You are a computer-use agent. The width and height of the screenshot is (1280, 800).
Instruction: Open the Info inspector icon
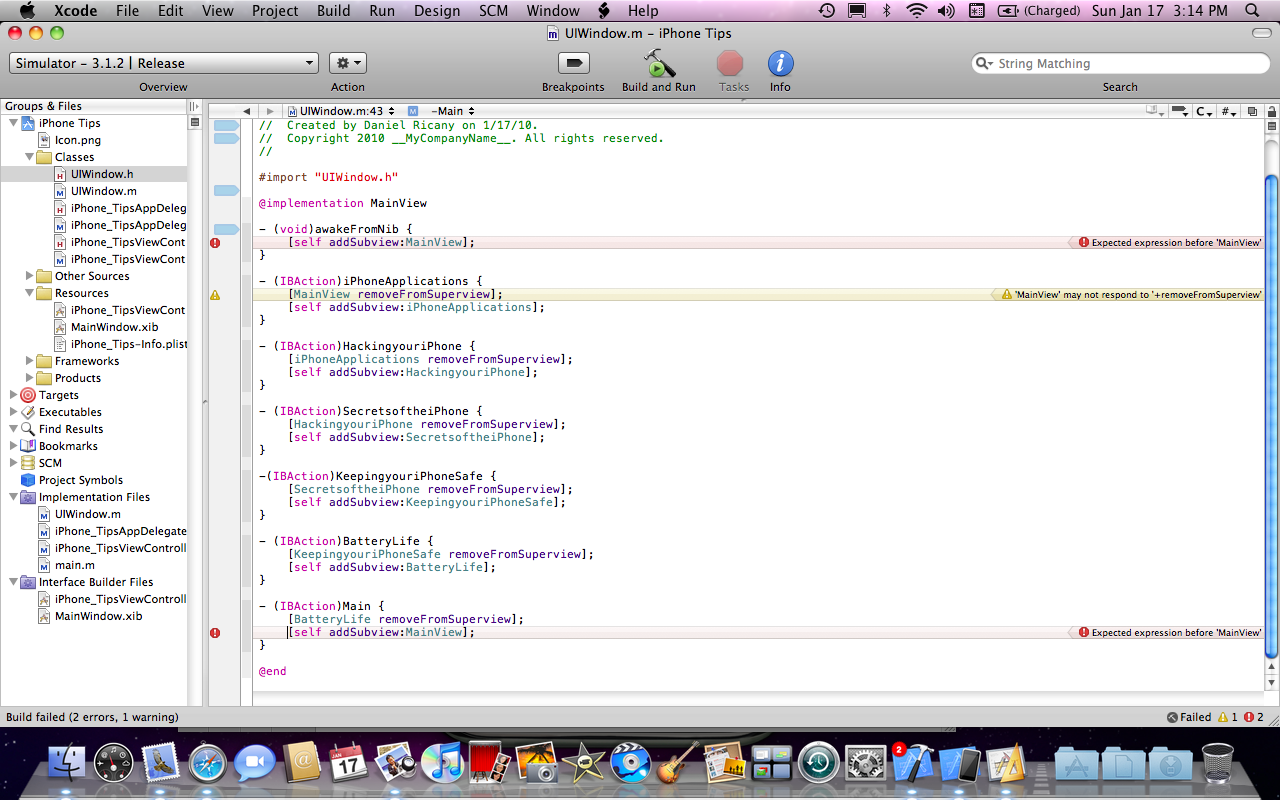click(780, 63)
